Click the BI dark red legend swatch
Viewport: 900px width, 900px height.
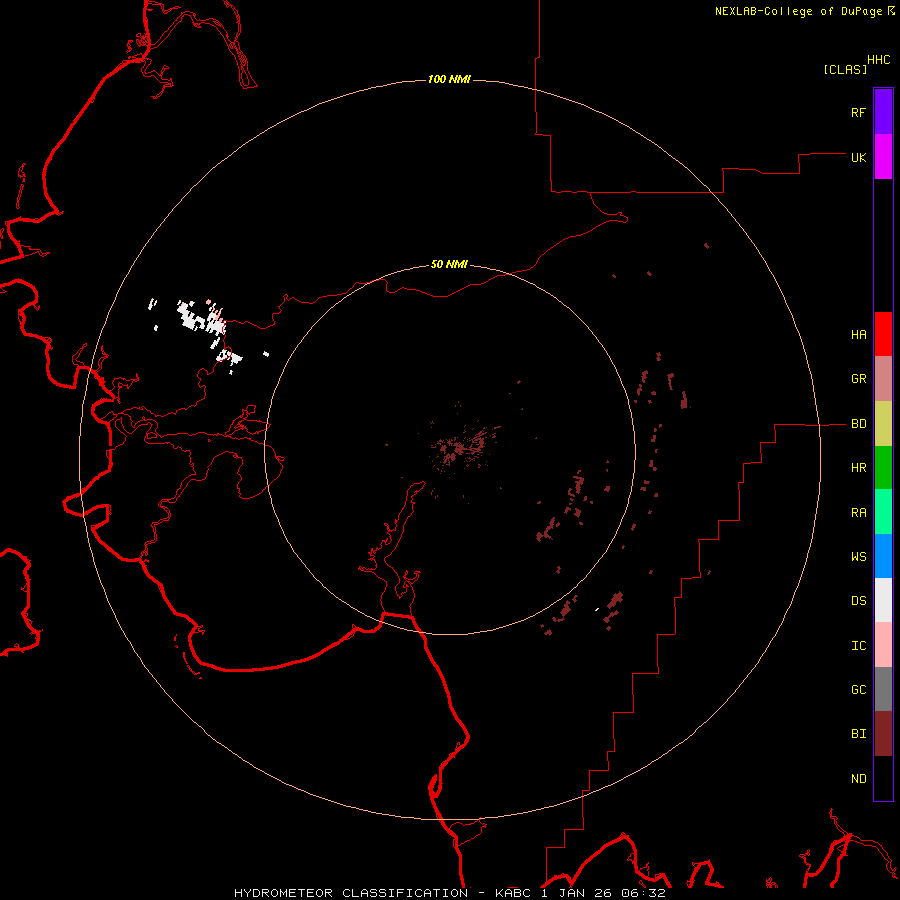click(883, 734)
